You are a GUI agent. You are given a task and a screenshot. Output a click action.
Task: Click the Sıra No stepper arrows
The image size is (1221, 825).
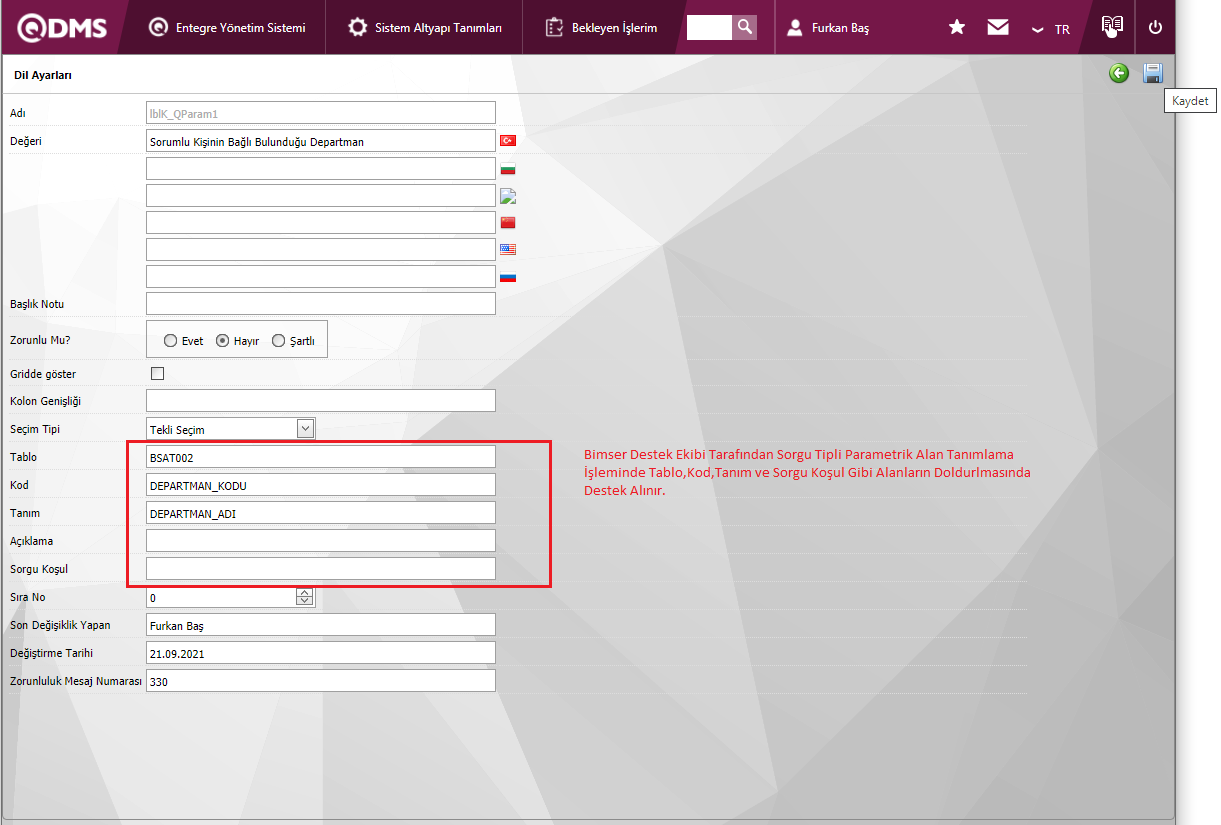pos(305,597)
